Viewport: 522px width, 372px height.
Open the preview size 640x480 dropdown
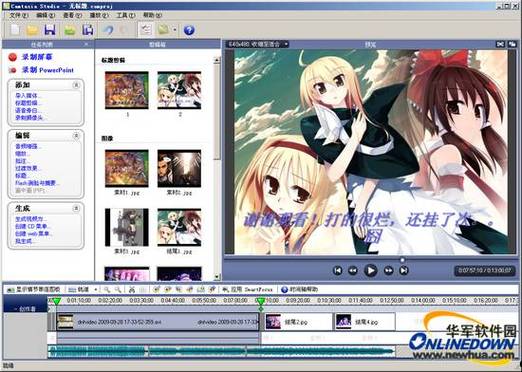[x=258, y=44]
